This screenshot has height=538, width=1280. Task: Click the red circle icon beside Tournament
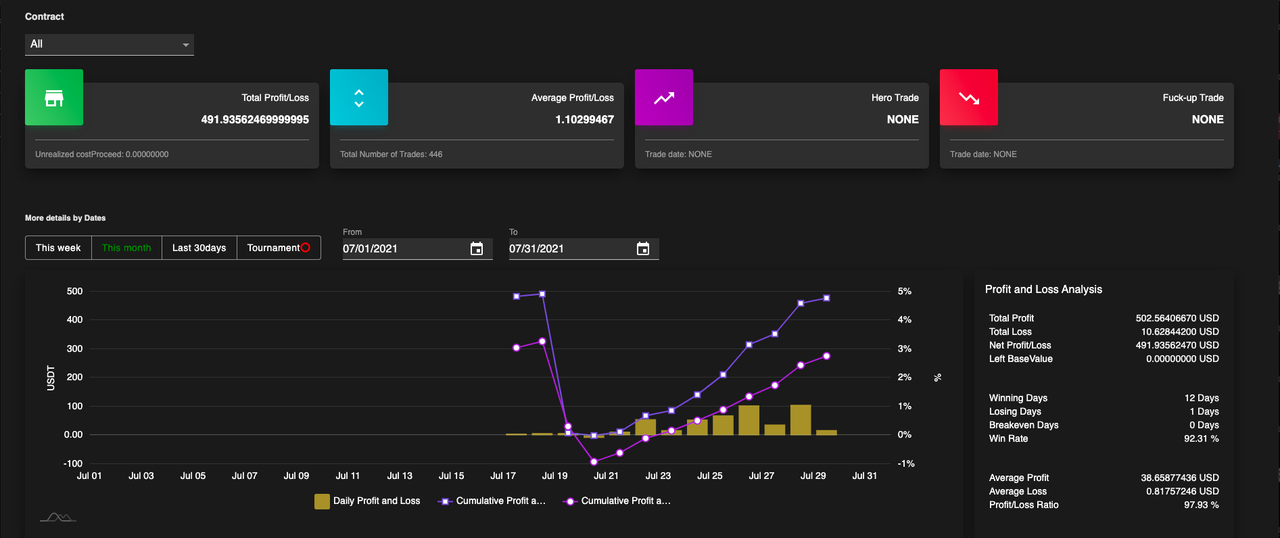tap(306, 248)
